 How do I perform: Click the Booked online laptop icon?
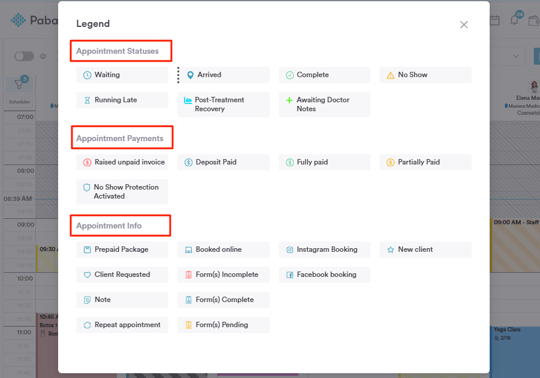pyautogui.click(x=188, y=250)
